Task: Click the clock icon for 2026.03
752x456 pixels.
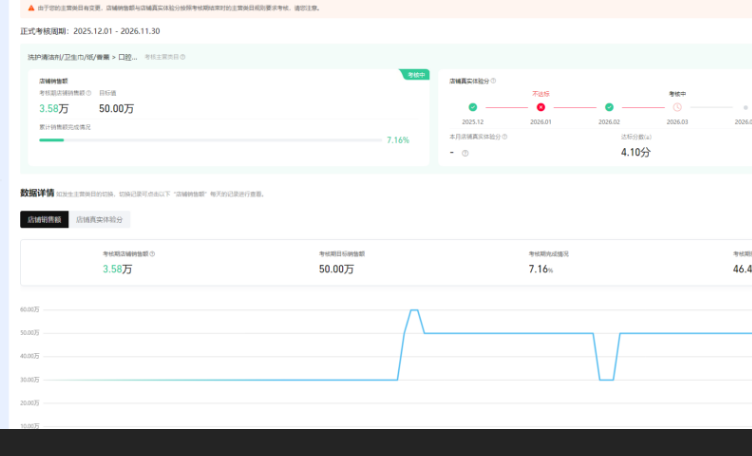Action: pyautogui.click(x=677, y=107)
